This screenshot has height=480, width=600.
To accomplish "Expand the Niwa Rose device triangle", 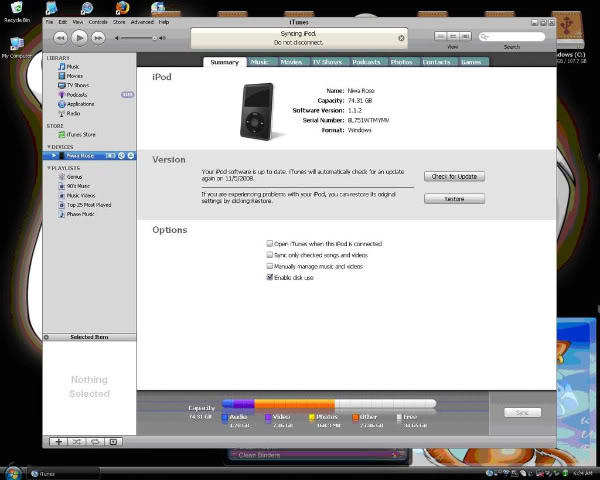I will (x=54, y=155).
